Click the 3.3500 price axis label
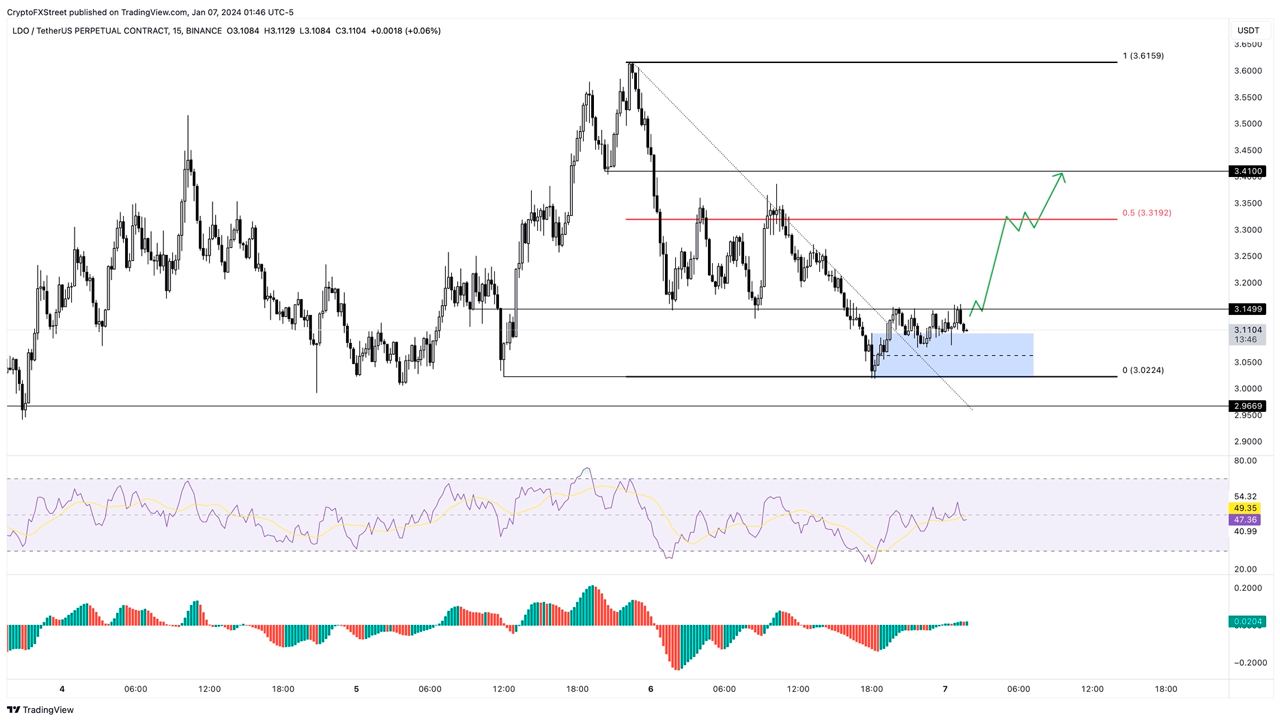Image resolution: width=1280 pixels, height=722 pixels. [1248, 203]
